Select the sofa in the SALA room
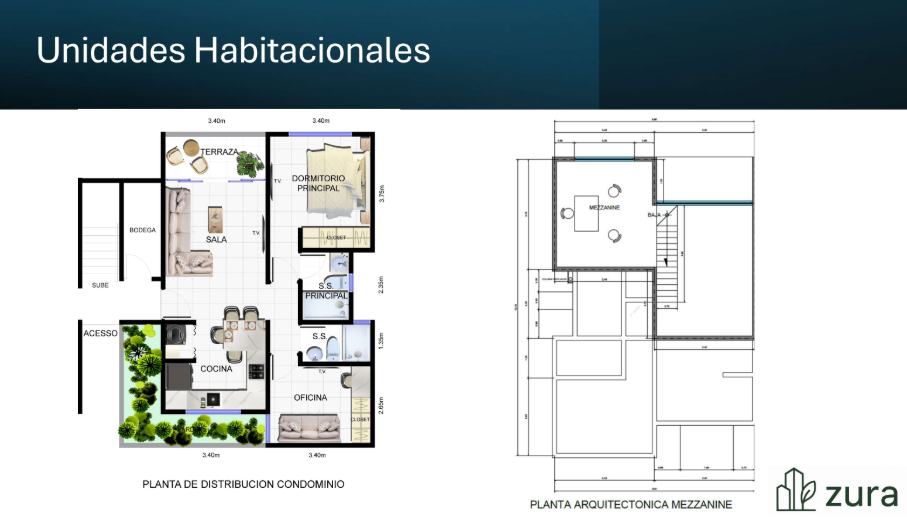907x517 pixels. point(185,232)
